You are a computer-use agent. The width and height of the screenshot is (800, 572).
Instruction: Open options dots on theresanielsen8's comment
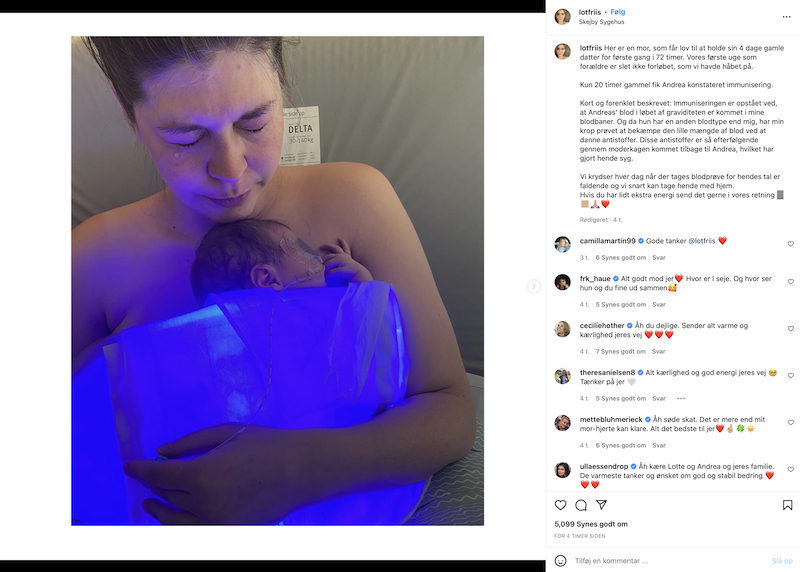tap(681, 399)
